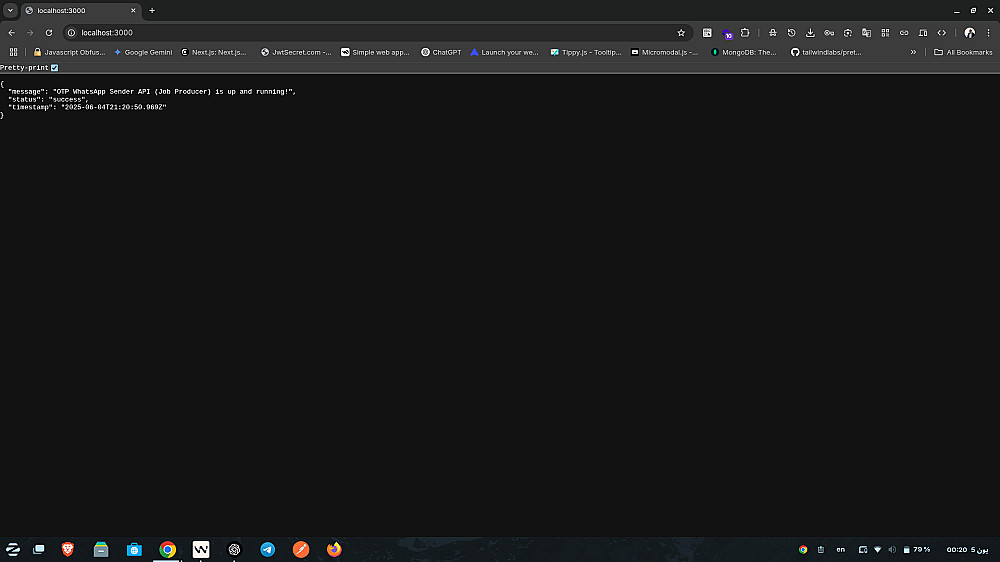Bookmark this page with the star icon
The width and height of the screenshot is (1000, 562).
pyautogui.click(x=681, y=33)
